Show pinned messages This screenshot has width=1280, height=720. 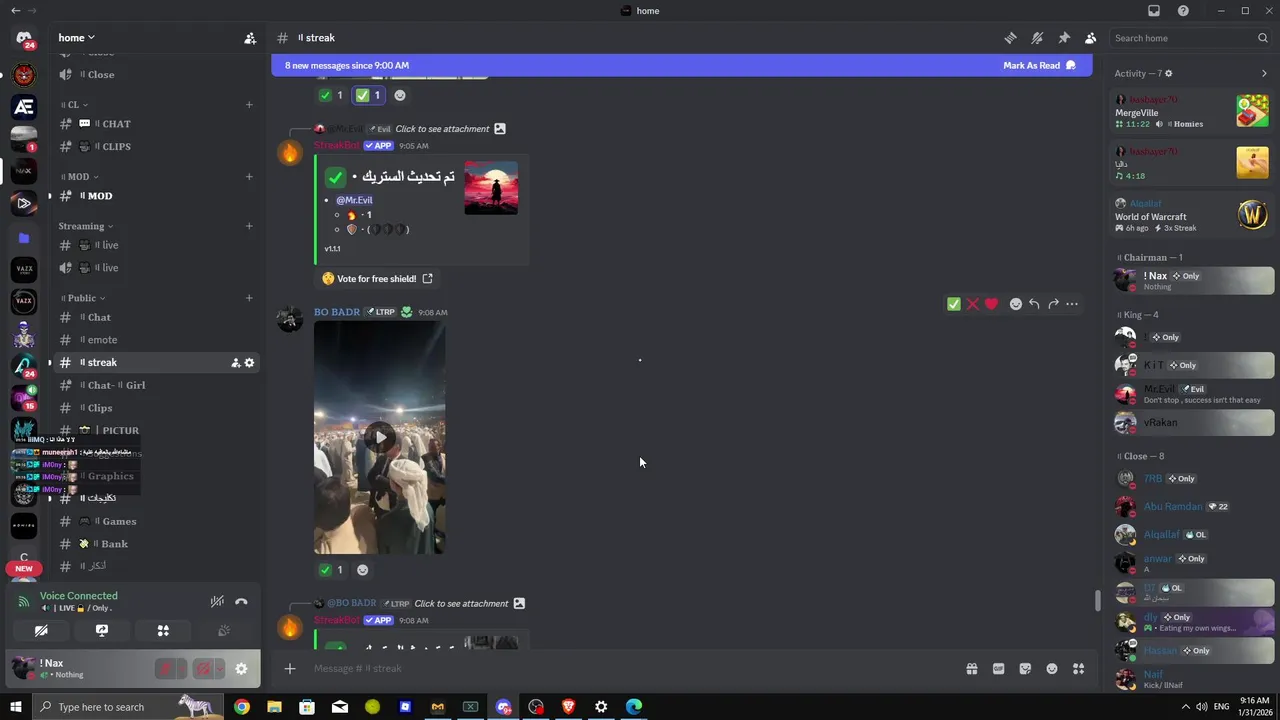1064,38
